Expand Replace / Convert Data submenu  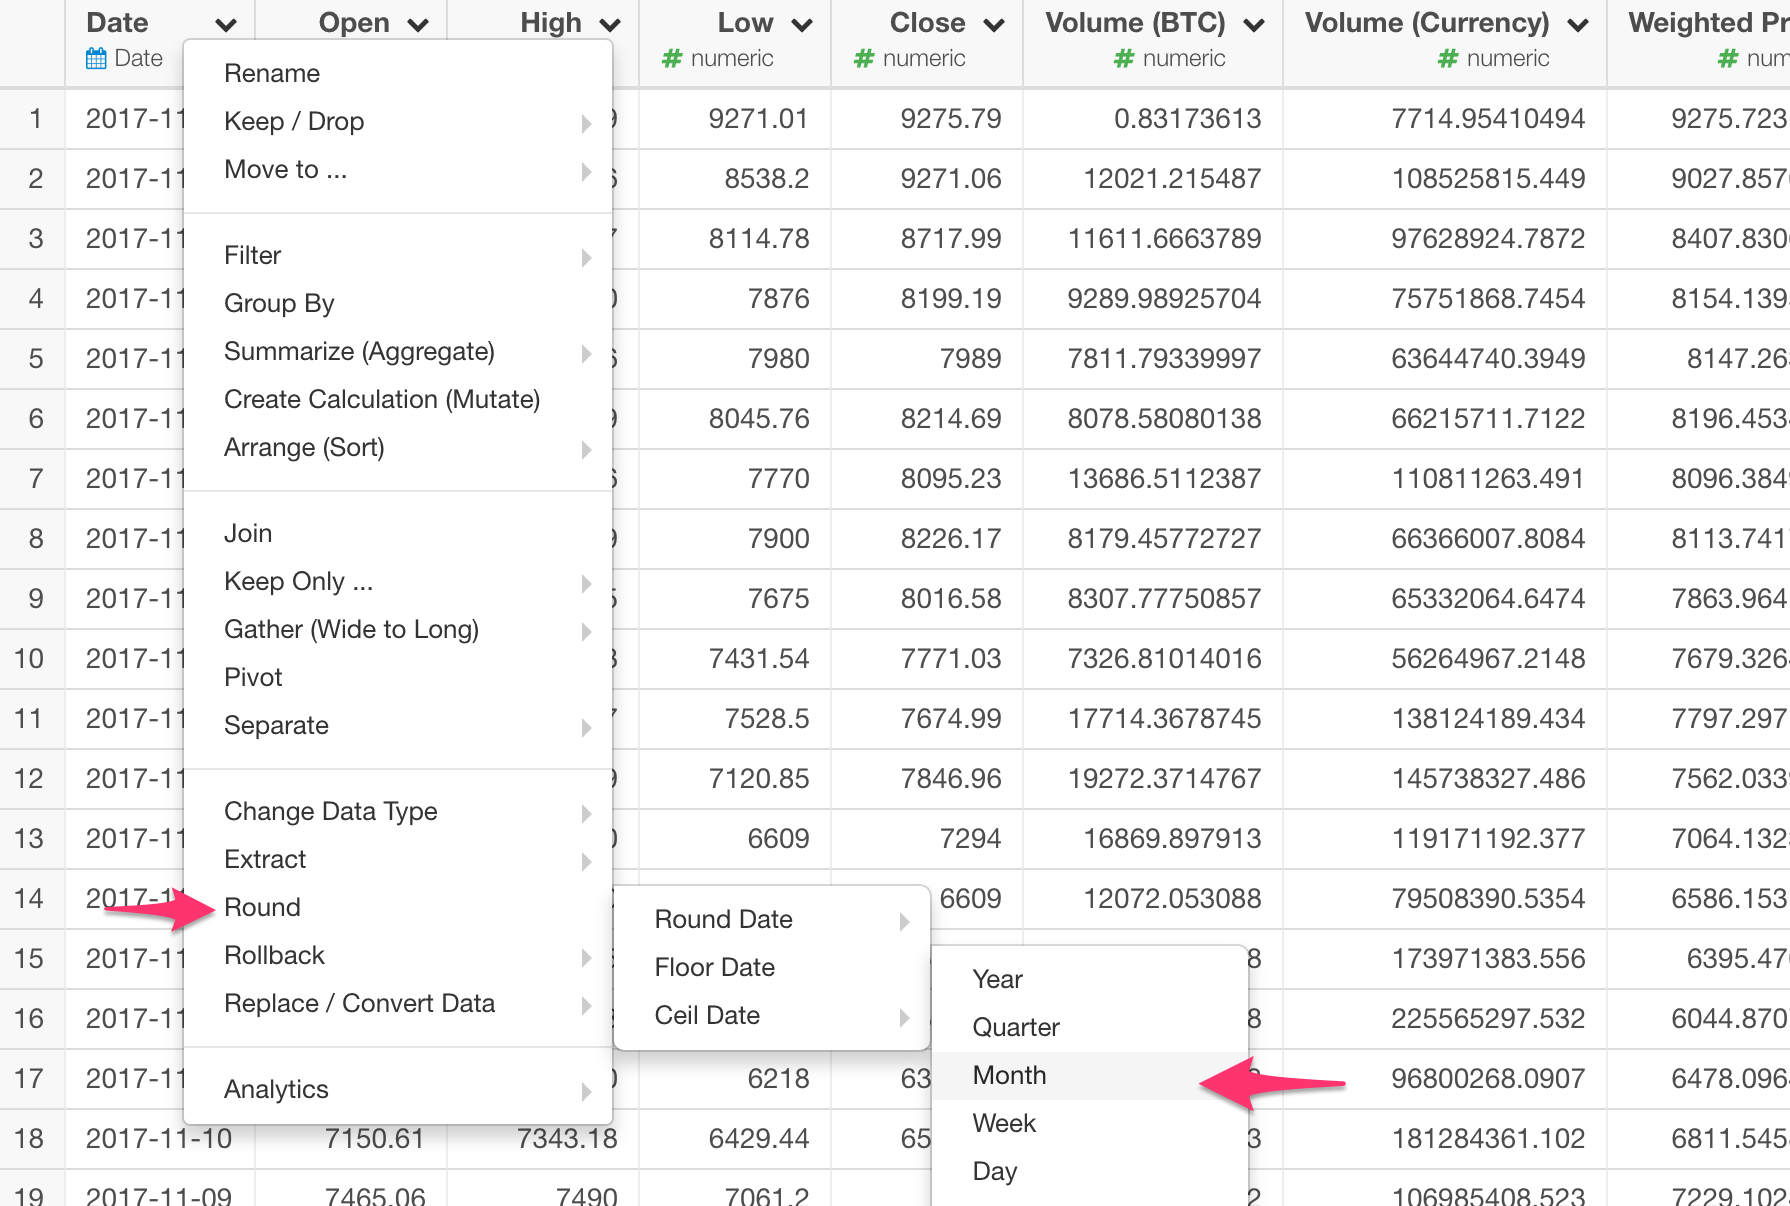(398, 1003)
